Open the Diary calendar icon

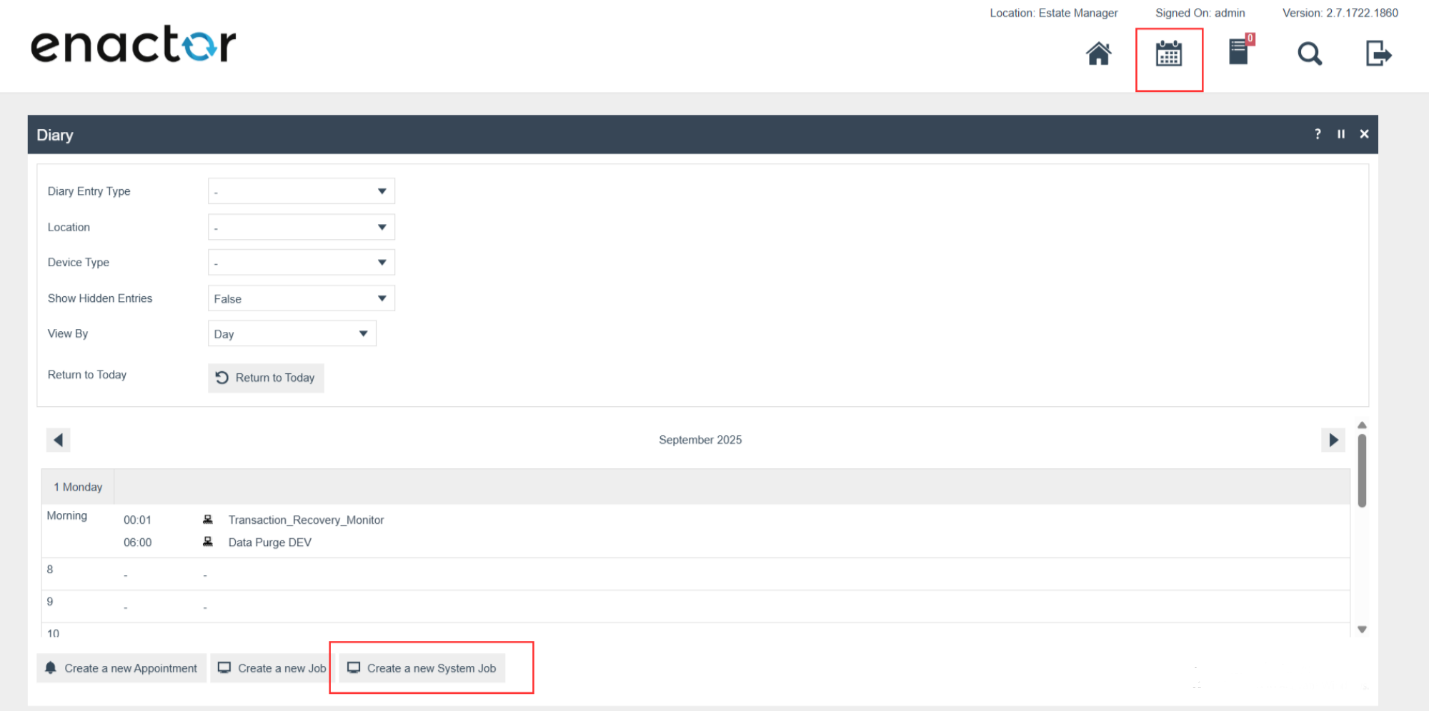(x=1169, y=54)
